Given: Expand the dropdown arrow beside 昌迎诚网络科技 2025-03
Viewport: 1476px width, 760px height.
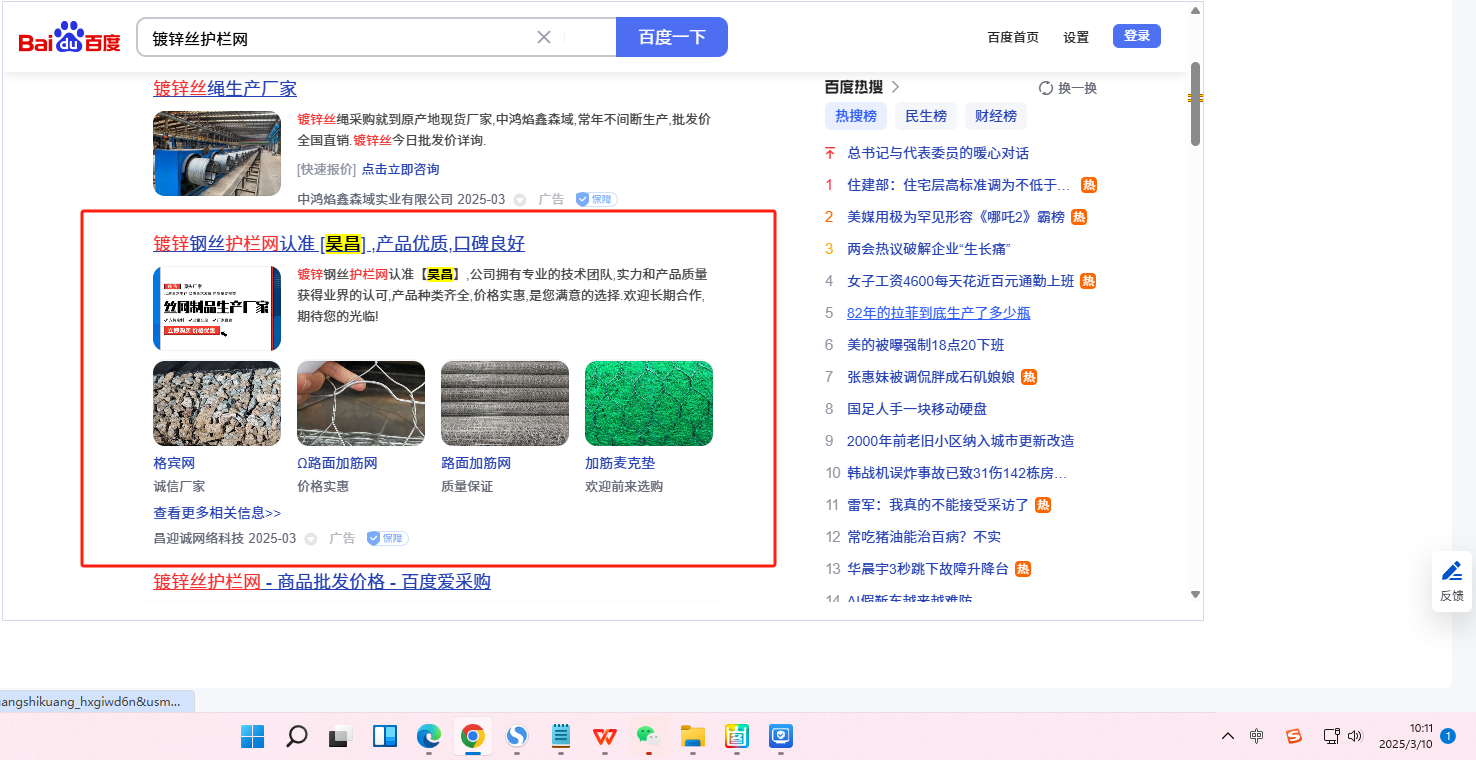Looking at the screenshot, I should tap(311, 539).
